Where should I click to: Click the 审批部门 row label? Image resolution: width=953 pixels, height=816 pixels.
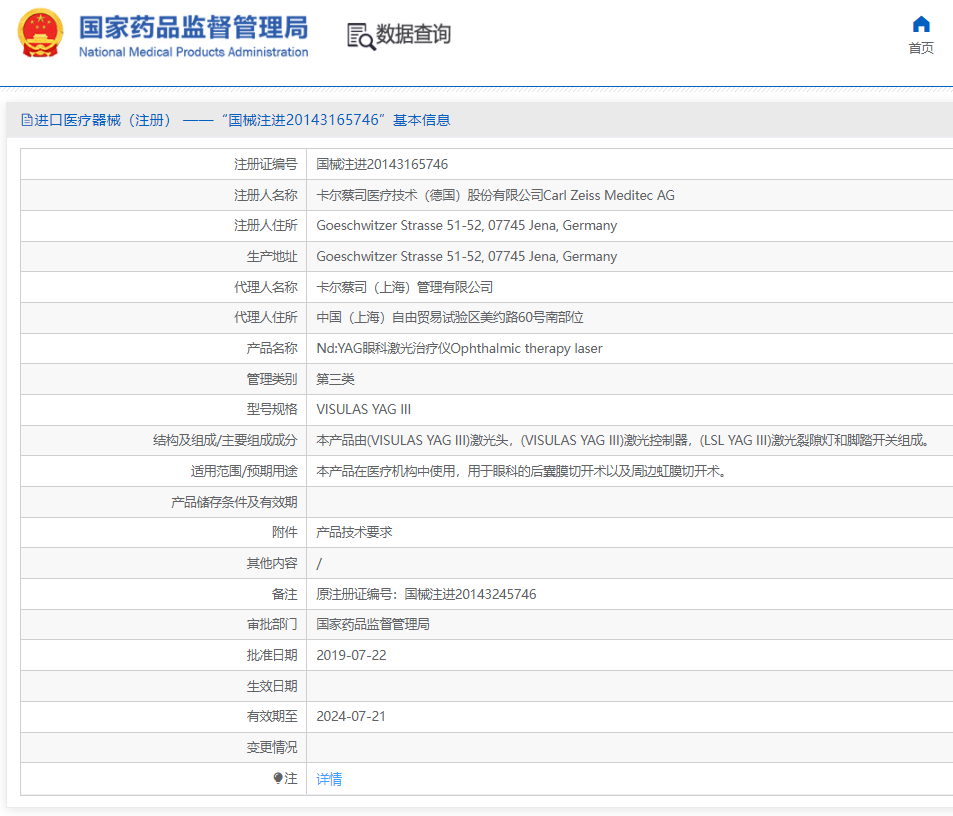coord(272,624)
